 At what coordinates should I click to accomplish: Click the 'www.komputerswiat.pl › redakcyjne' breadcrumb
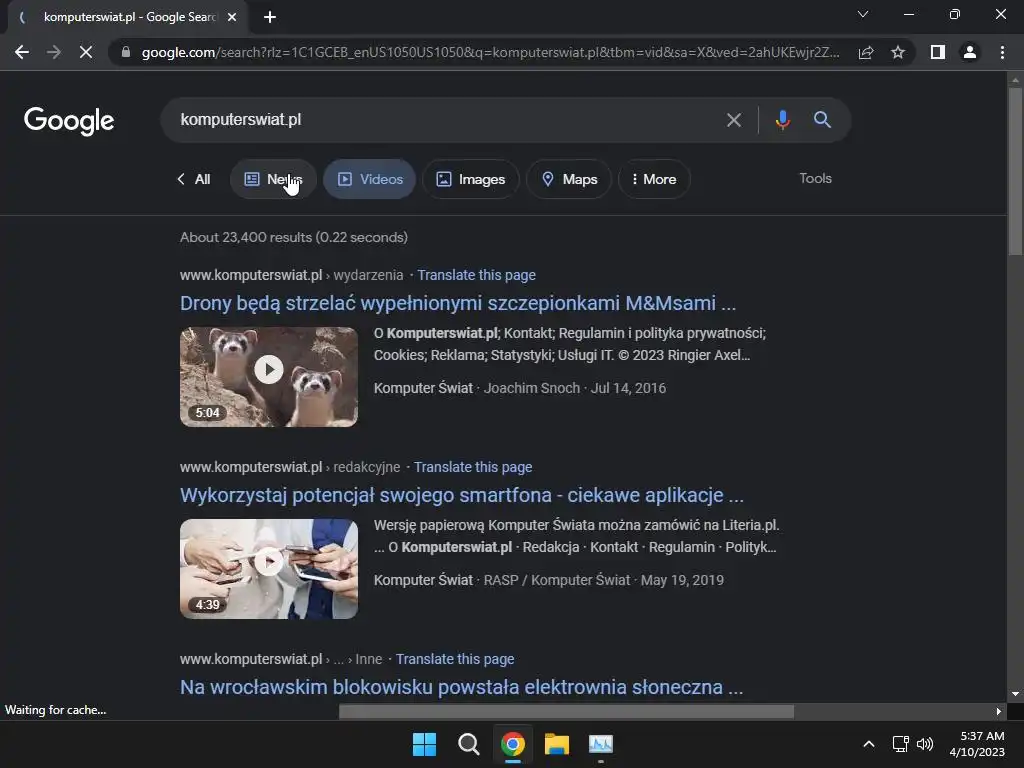[x=290, y=467]
